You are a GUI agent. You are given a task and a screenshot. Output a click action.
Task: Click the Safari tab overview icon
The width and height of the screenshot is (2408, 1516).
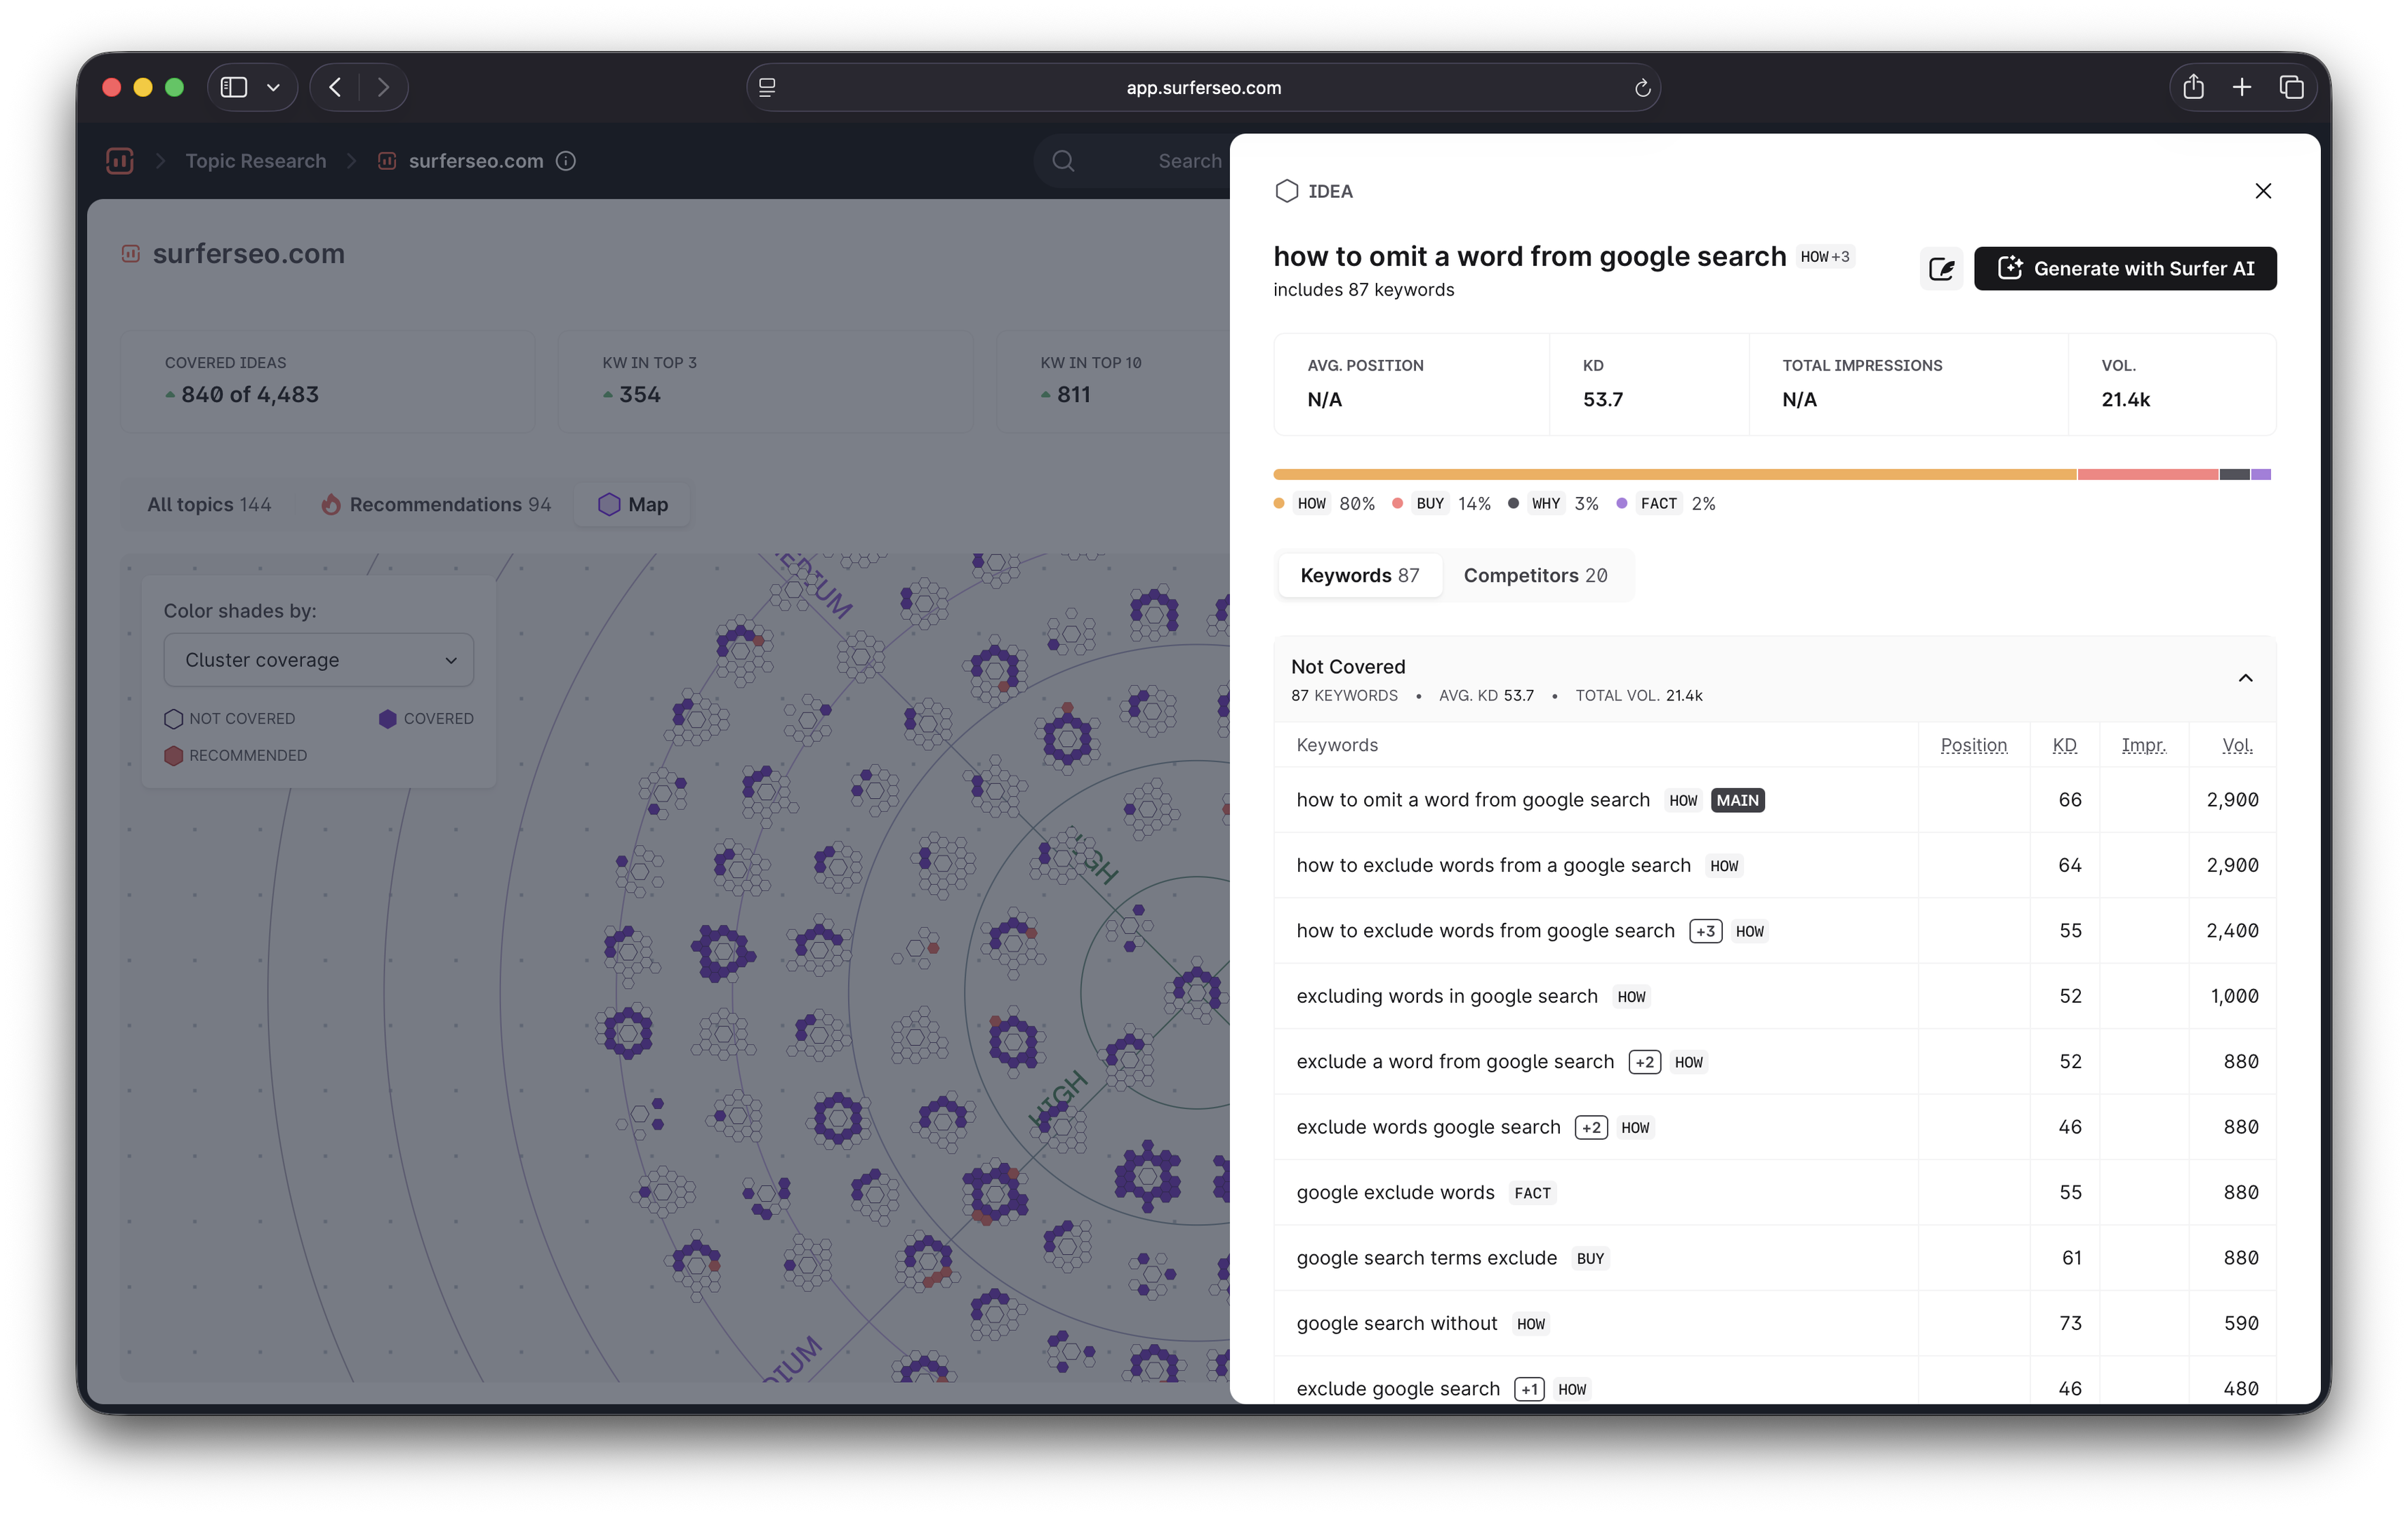point(2291,87)
